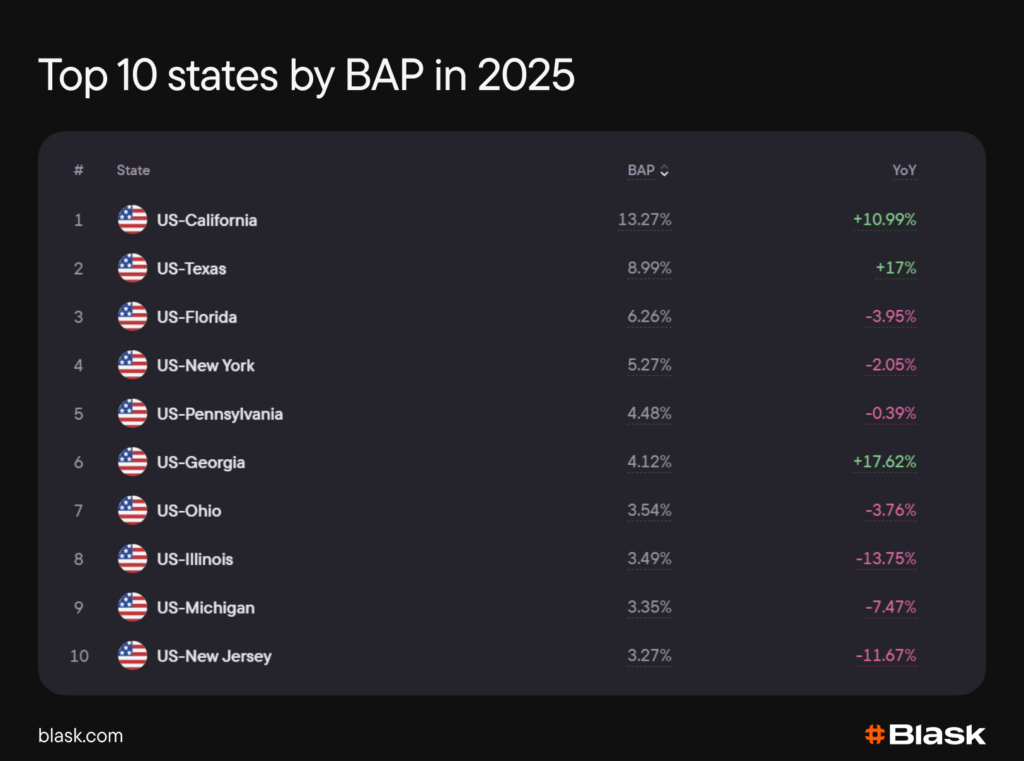This screenshot has height=761, width=1024.
Task: Click the flag icon beside US-Florida
Action: [x=132, y=317]
